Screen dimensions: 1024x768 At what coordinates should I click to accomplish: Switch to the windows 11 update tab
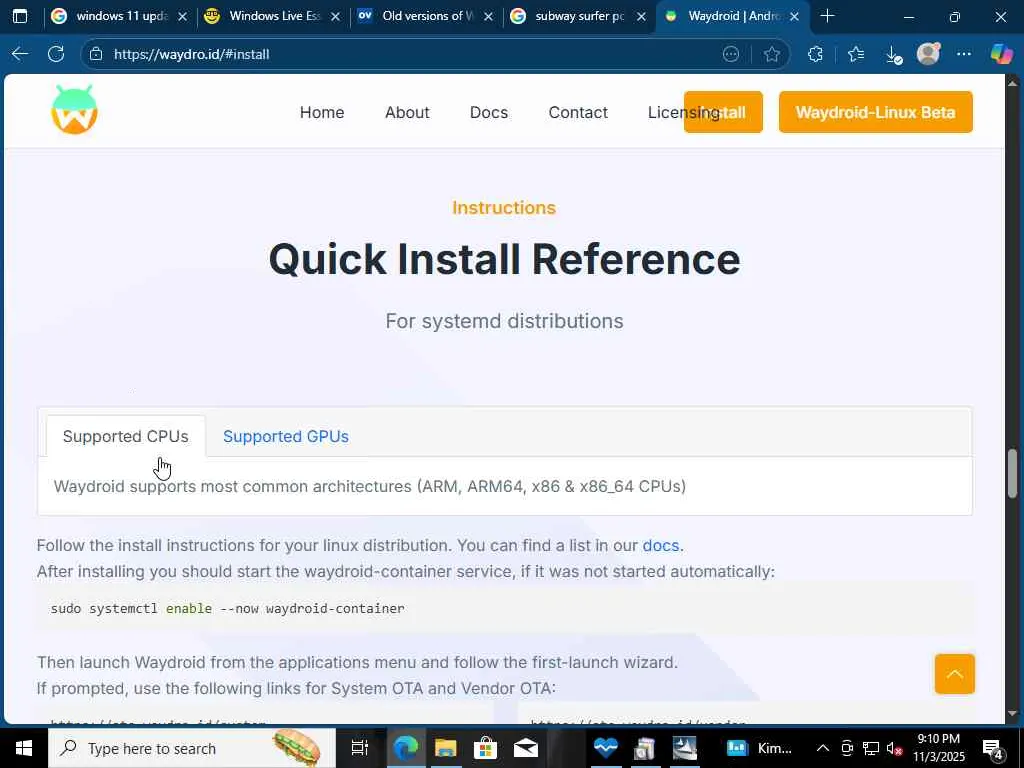pos(111,16)
